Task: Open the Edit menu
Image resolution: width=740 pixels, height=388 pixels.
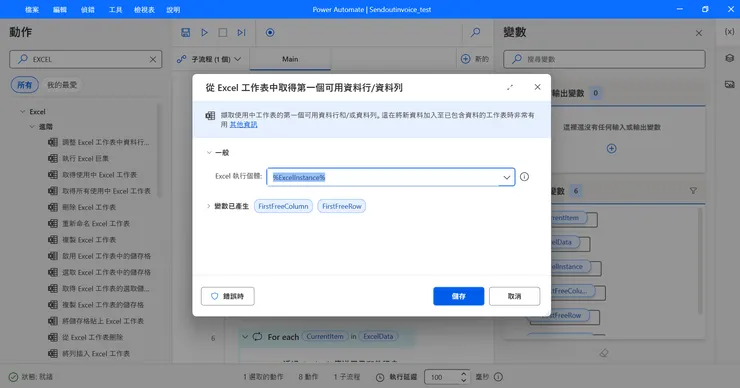Action: click(x=60, y=9)
